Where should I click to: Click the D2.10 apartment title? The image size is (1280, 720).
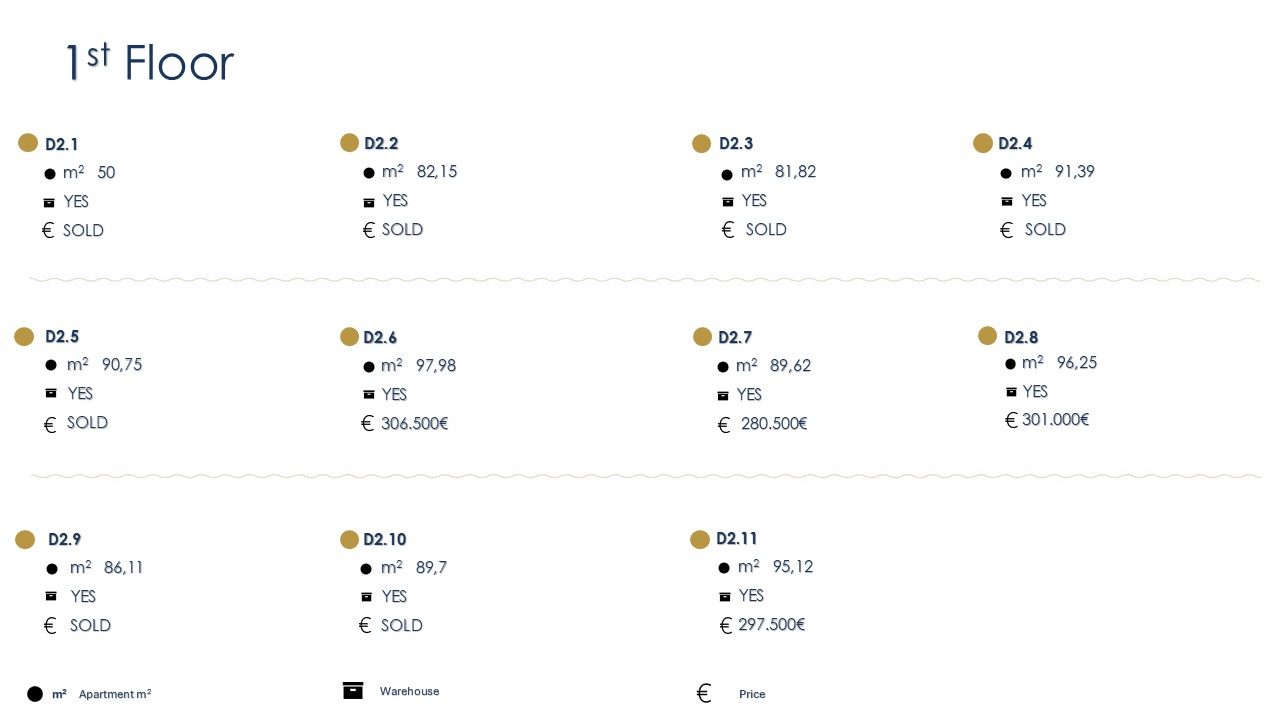[x=385, y=540]
